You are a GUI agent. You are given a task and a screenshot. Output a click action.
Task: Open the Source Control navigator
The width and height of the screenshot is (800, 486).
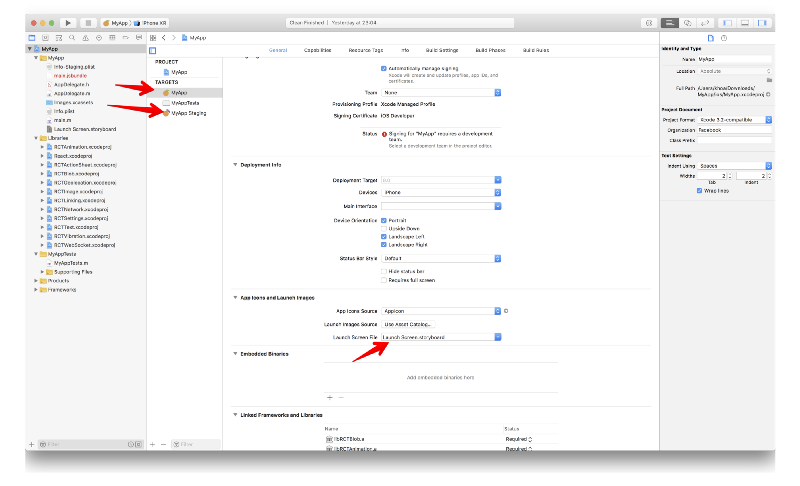tap(45, 38)
